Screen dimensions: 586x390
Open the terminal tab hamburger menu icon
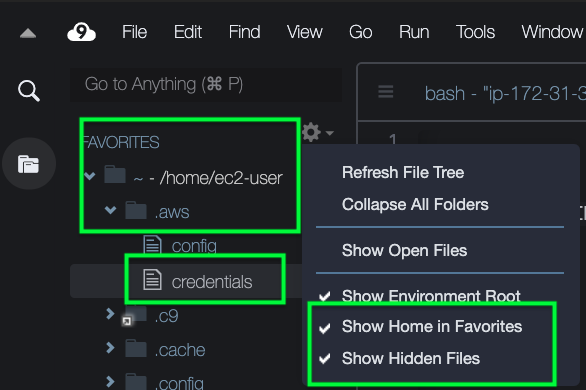click(x=385, y=92)
